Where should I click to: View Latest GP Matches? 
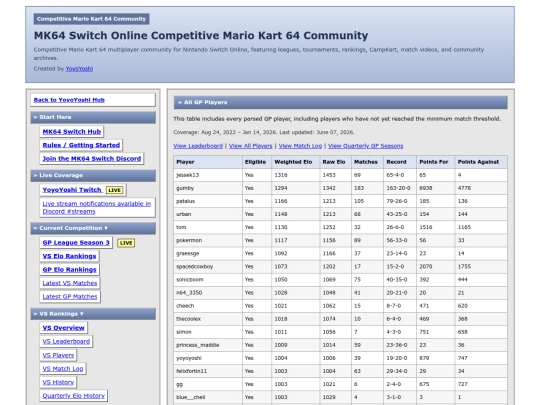[70, 297]
